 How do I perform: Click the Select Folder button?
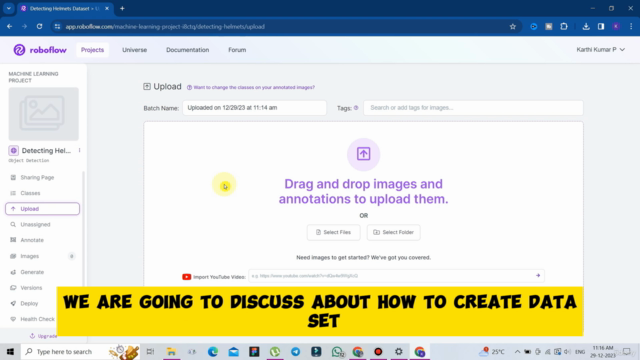pos(393,232)
